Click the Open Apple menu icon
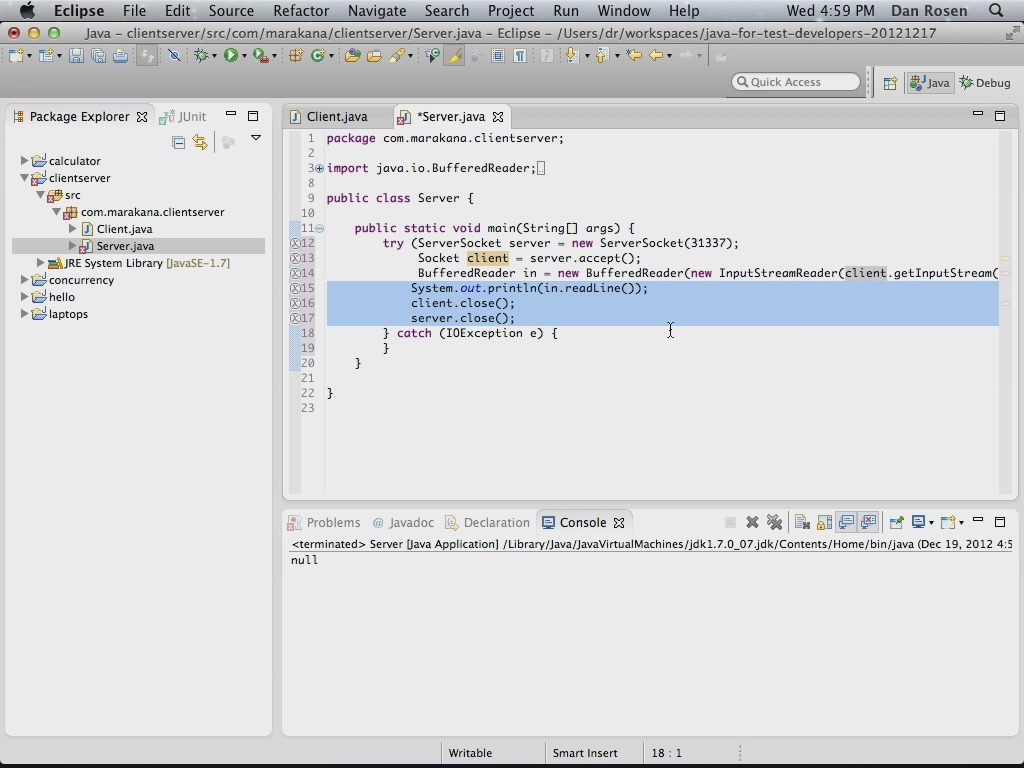The image size is (1024, 768). tap(27, 10)
